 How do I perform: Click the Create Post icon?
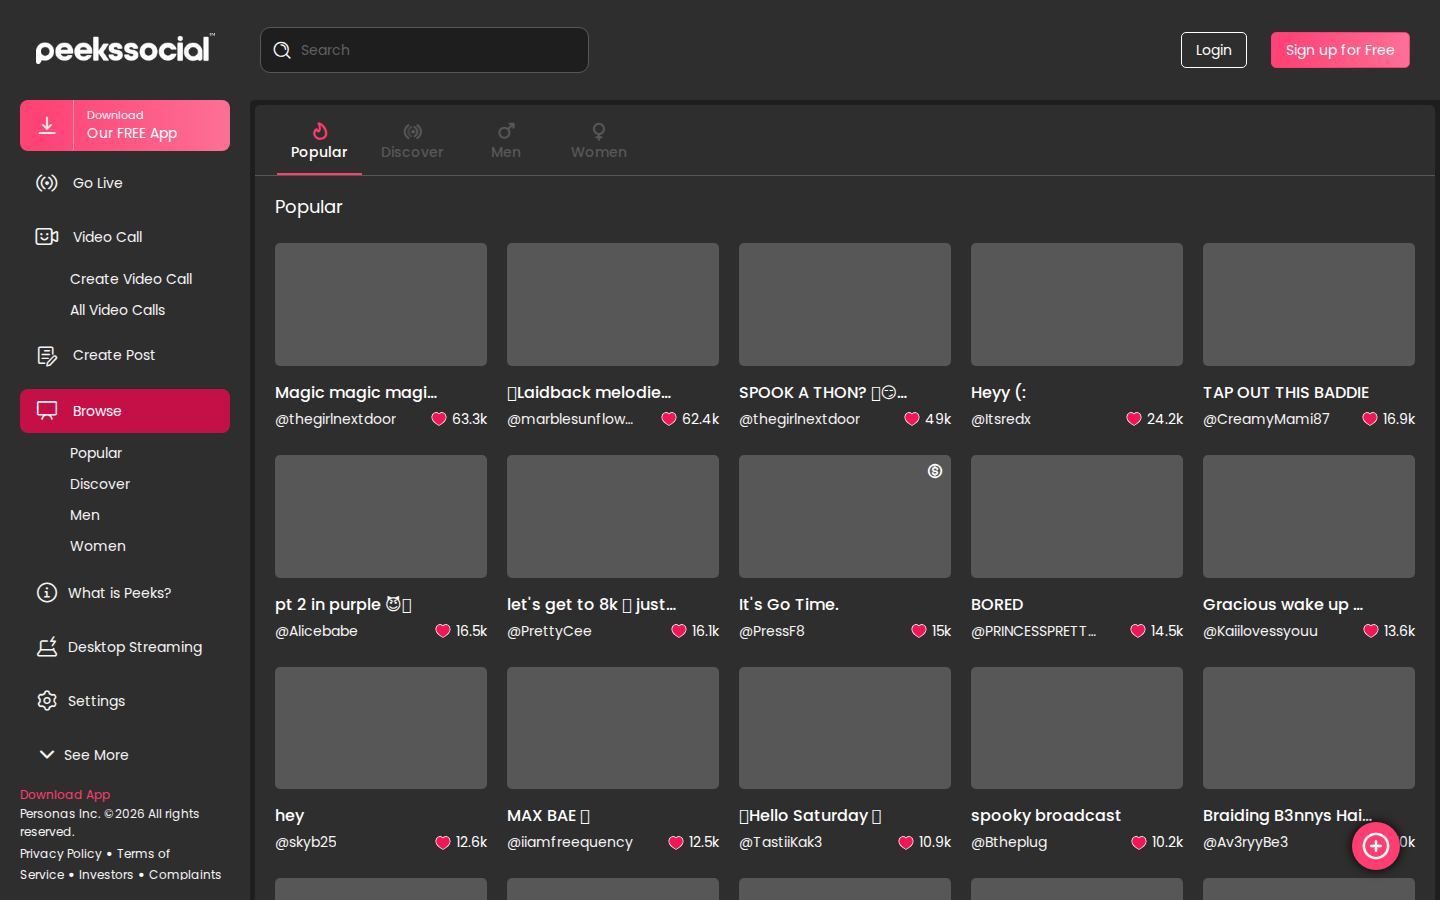pyautogui.click(x=47, y=355)
